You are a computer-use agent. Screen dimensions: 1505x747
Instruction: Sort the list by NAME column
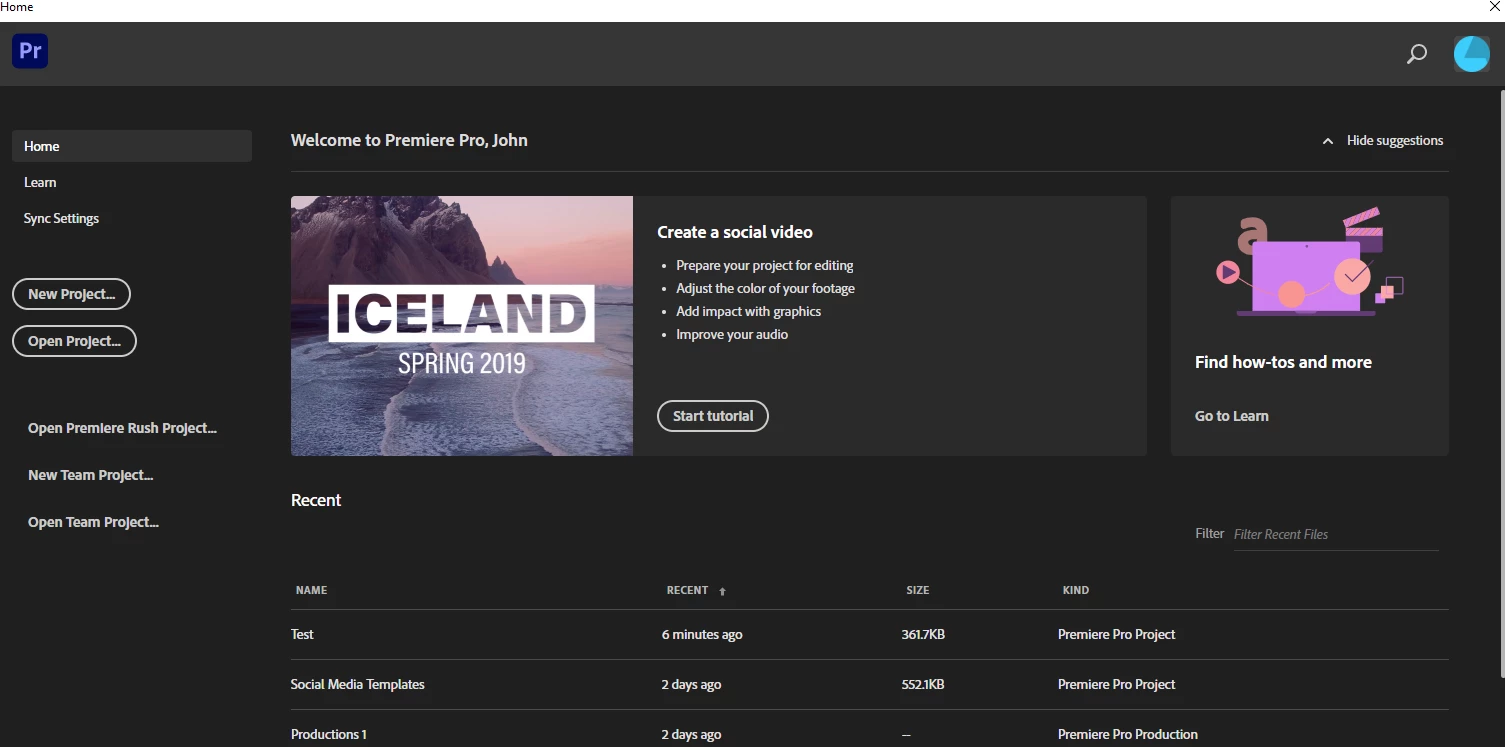[311, 590]
